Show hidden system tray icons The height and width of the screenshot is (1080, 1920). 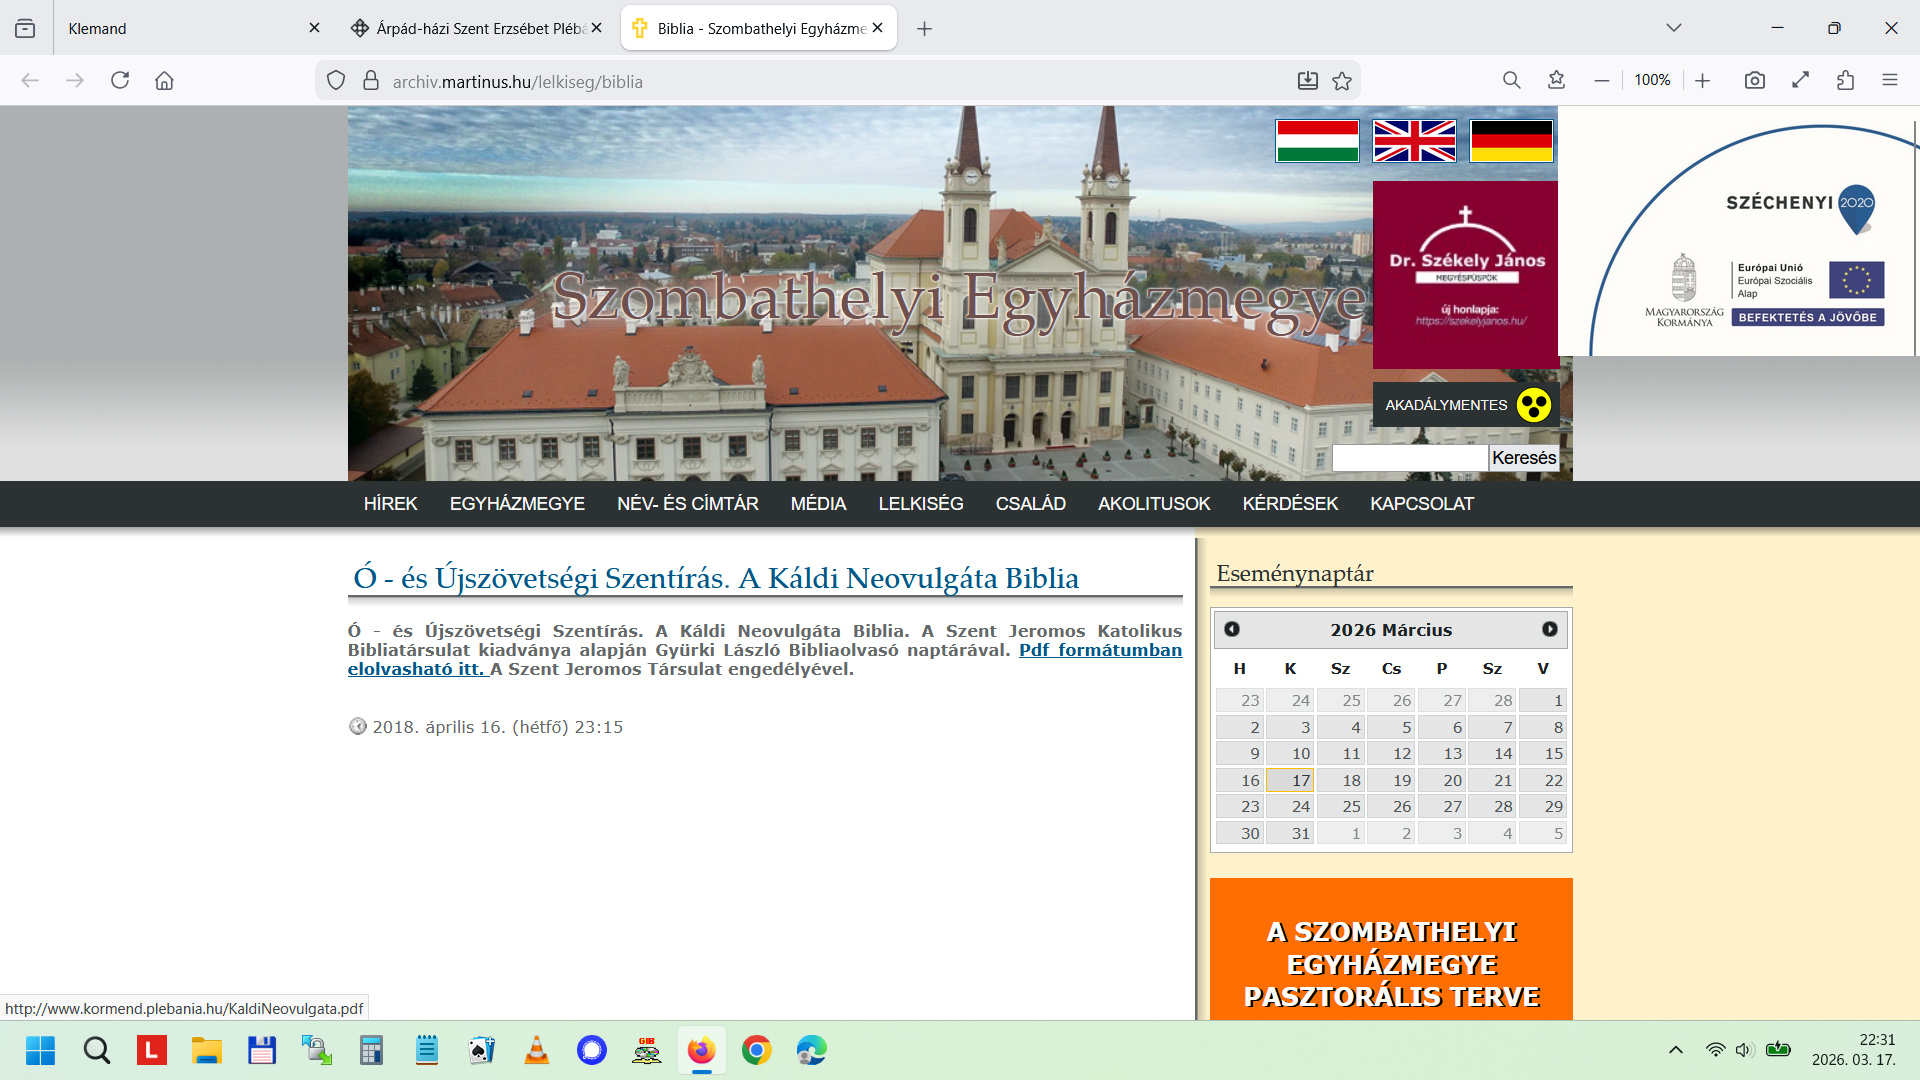(x=1675, y=1050)
